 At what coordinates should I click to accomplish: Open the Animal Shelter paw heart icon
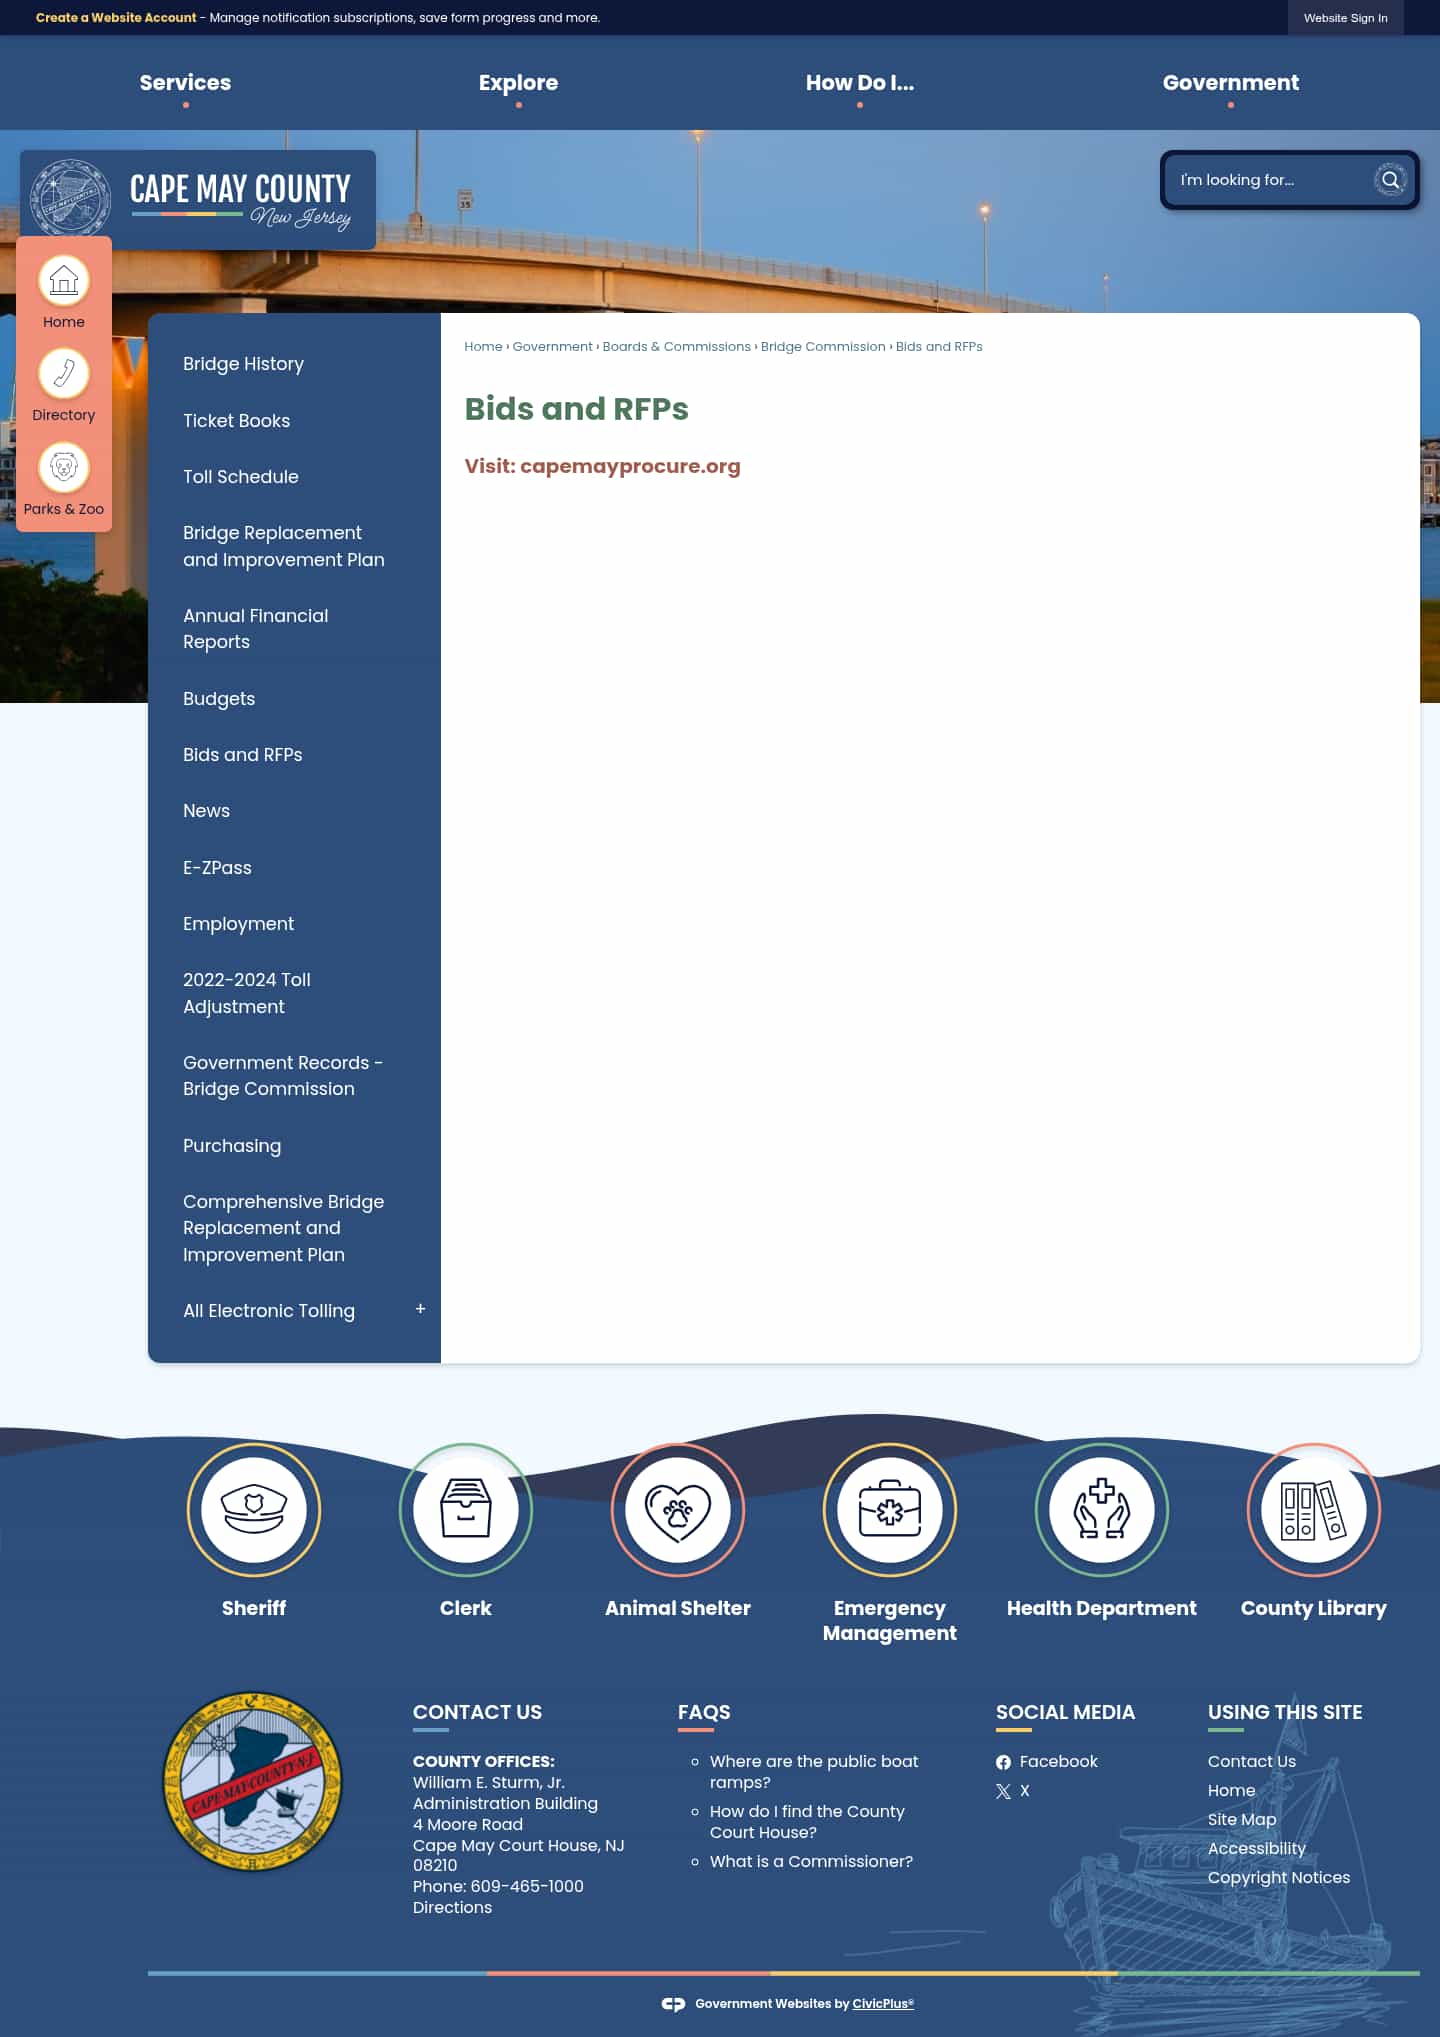tap(678, 1509)
